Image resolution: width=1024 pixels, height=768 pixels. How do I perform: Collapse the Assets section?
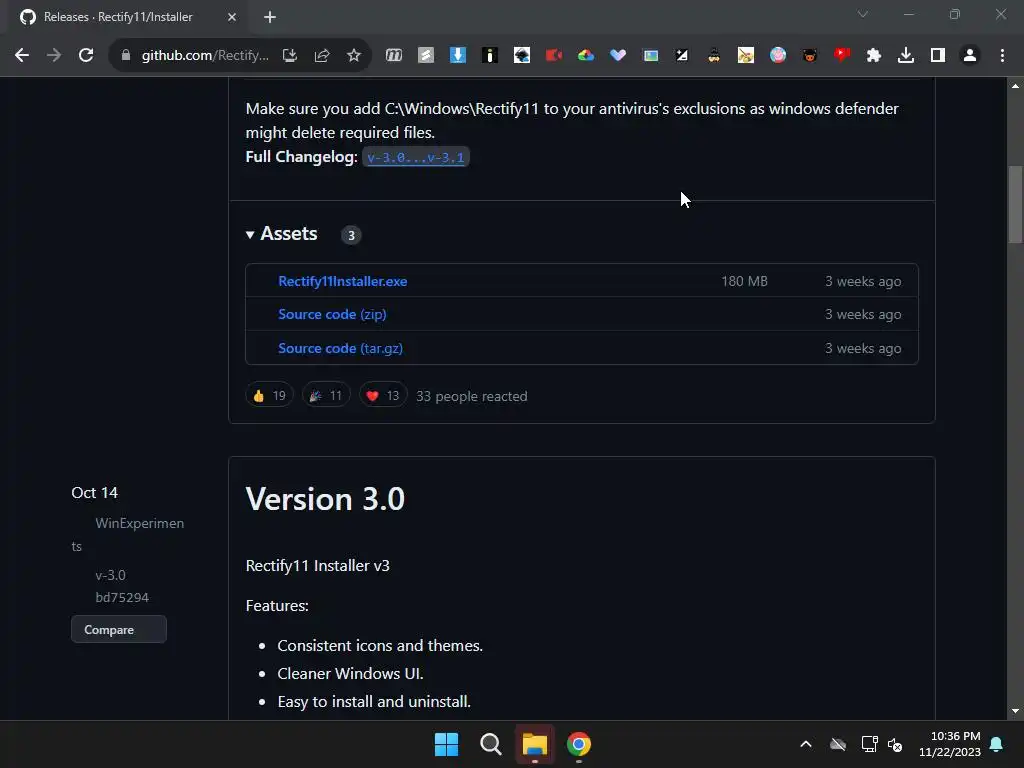pos(281,234)
